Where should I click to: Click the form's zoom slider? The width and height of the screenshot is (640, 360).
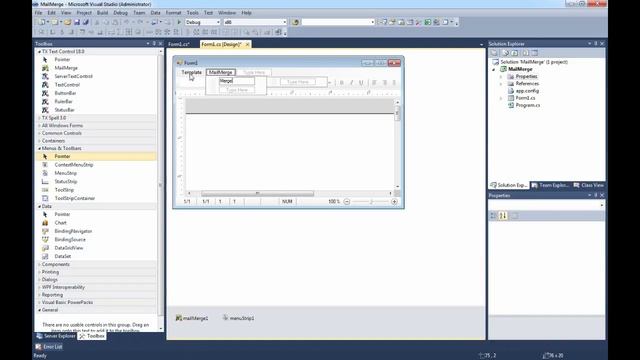coord(371,202)
